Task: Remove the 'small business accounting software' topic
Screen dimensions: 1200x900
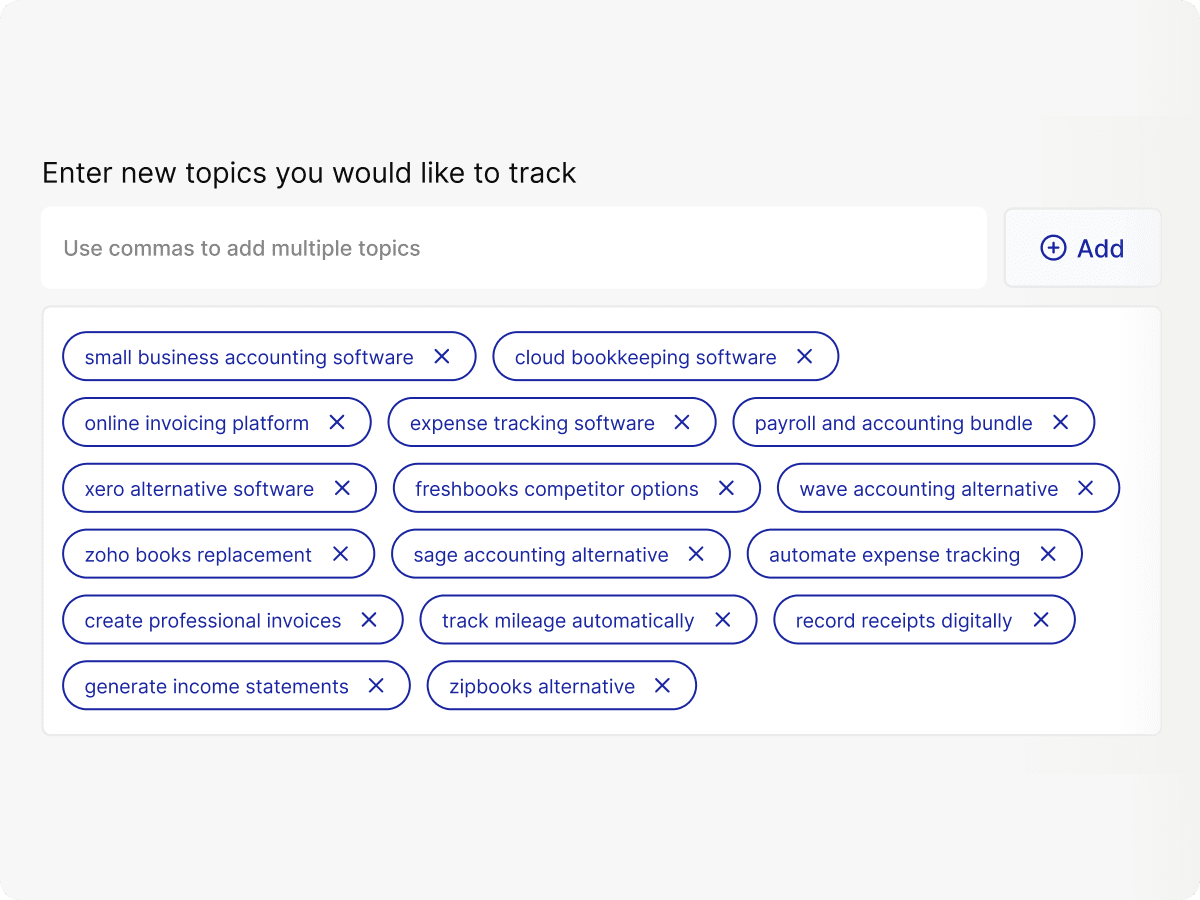Action: click(442, 357)
